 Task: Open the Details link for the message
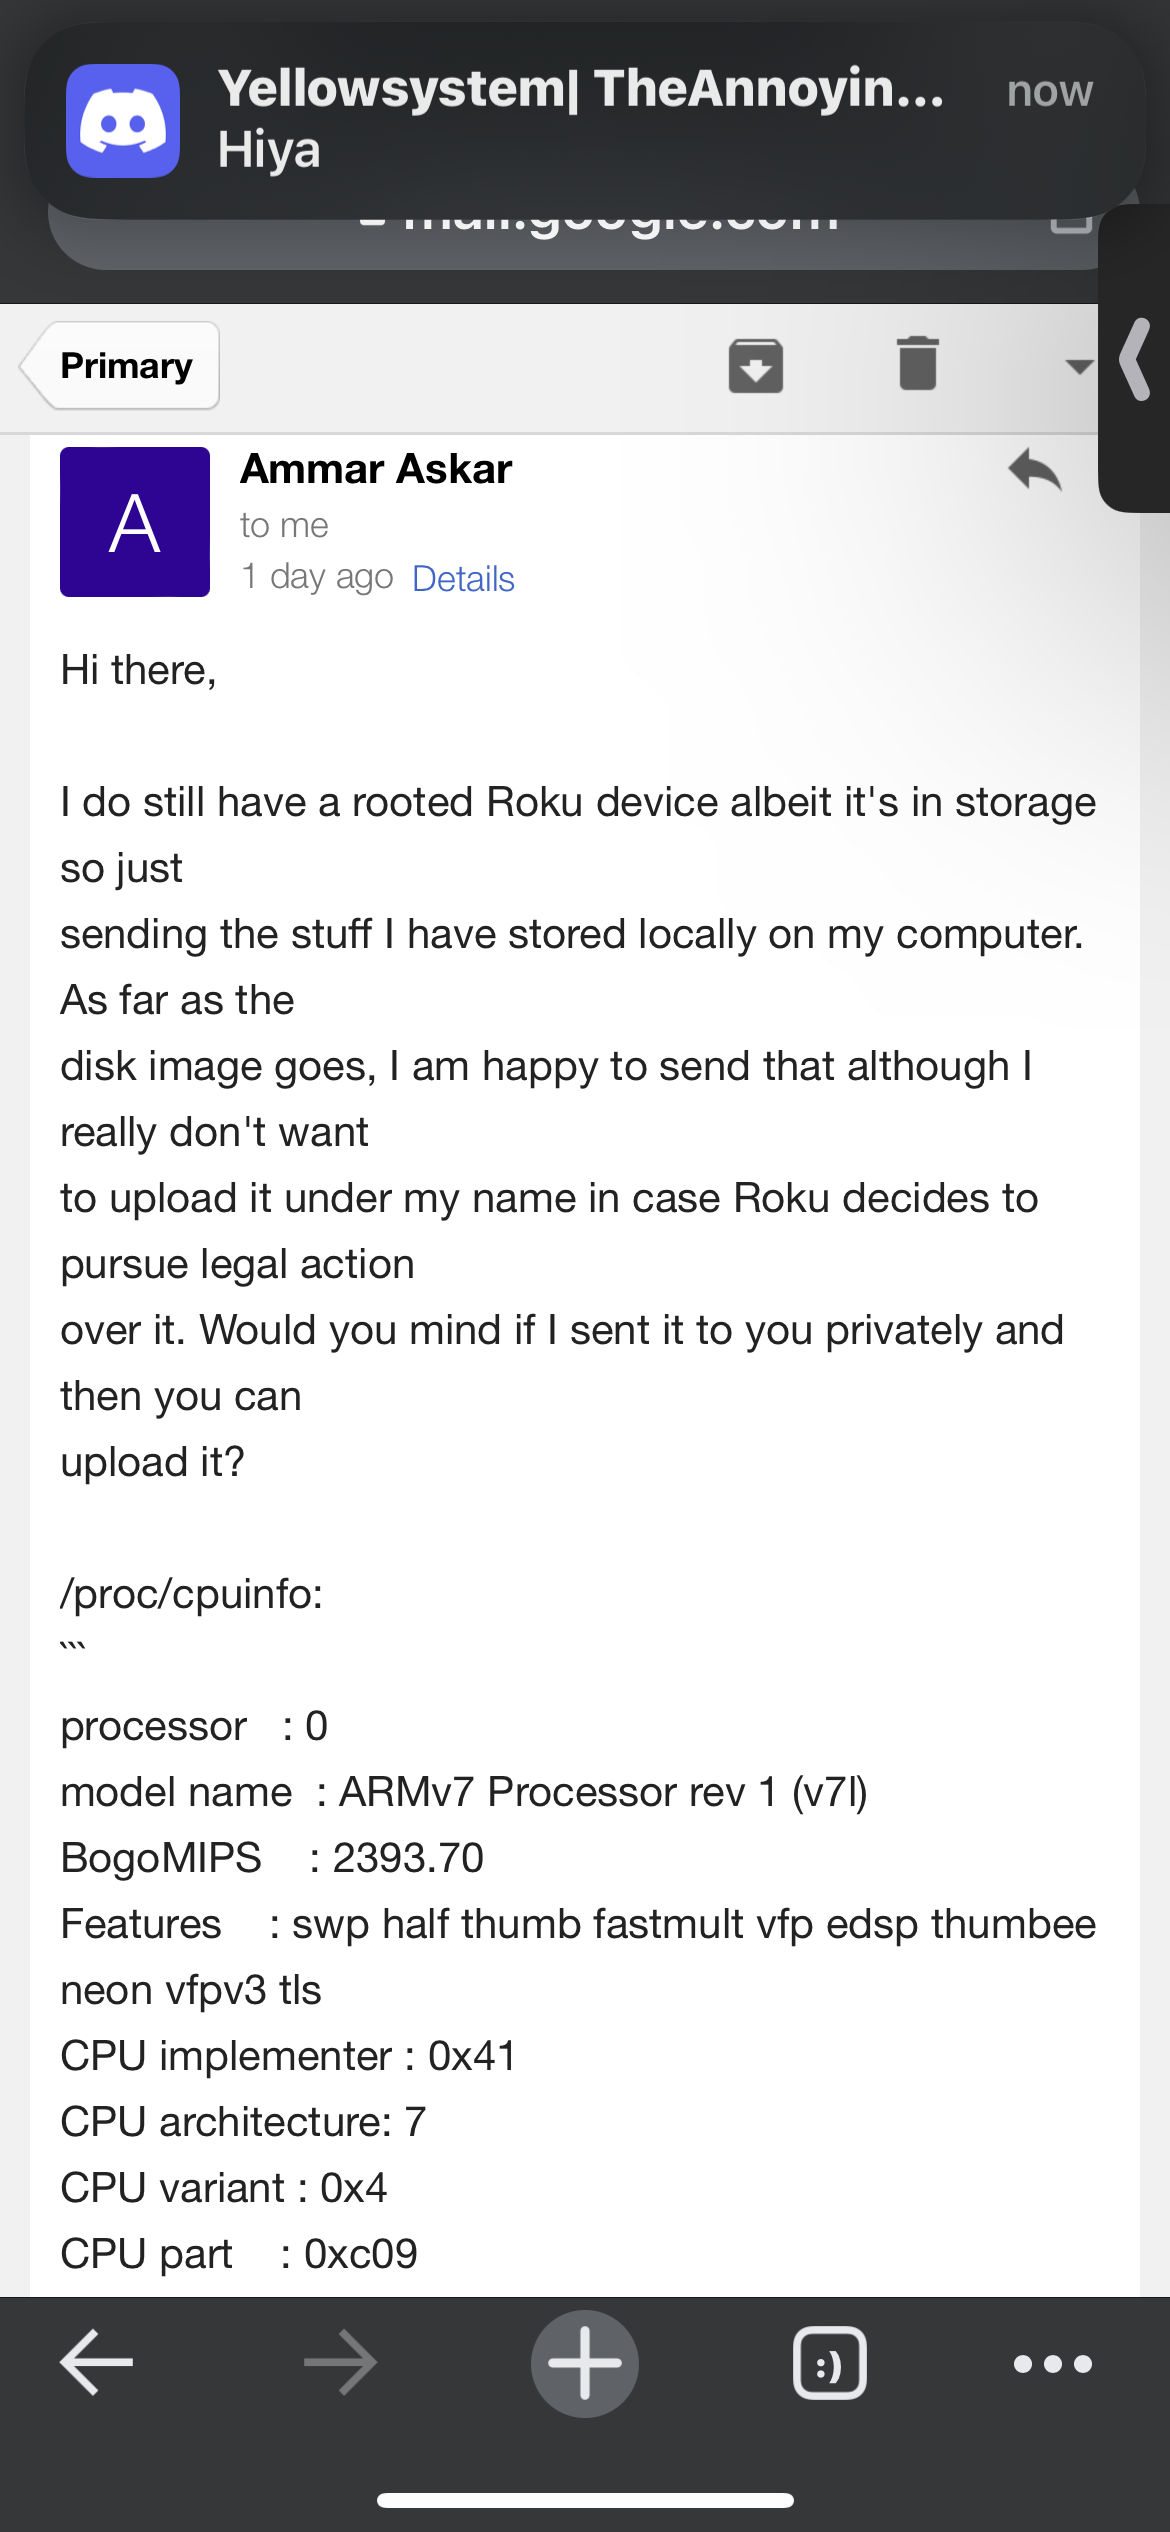click(463, 579)
